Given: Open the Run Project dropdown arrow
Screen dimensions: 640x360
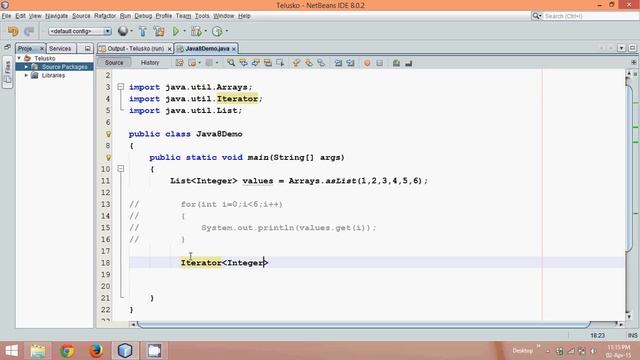Looking at the screenshot, I should tap(184, 31).
